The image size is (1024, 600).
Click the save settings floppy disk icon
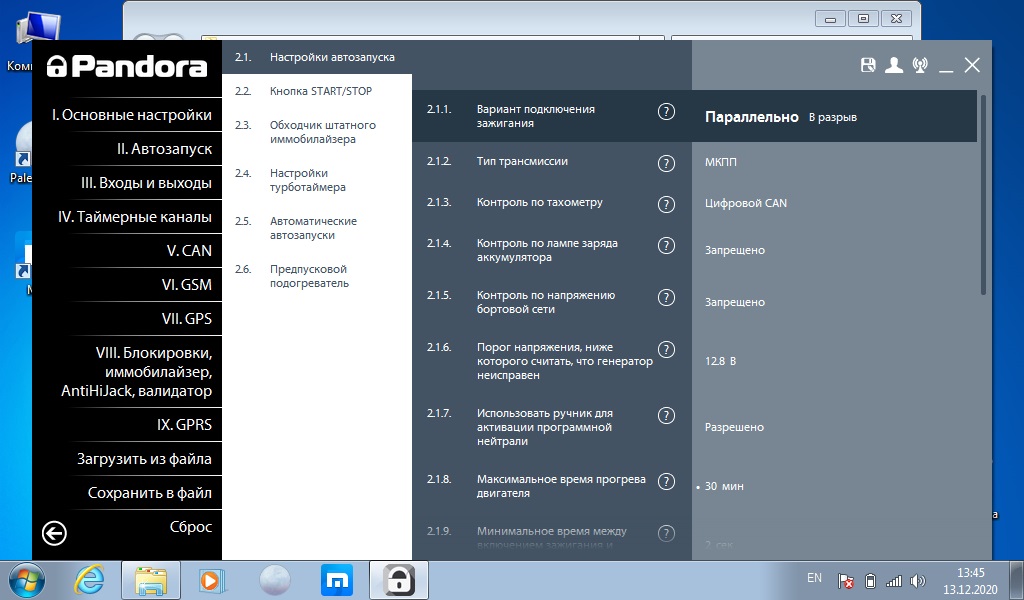click(x=868, y=65)
